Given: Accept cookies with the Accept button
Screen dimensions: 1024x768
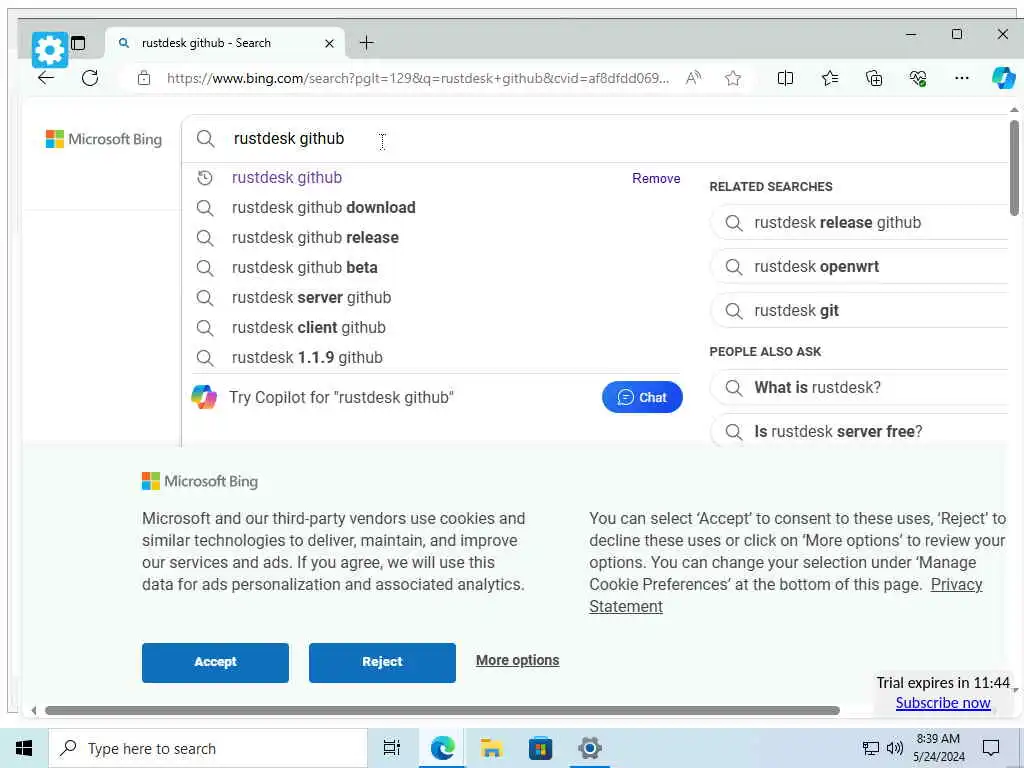Looking at the screenshot, I should pyautogui.click(x=215, y=662).
